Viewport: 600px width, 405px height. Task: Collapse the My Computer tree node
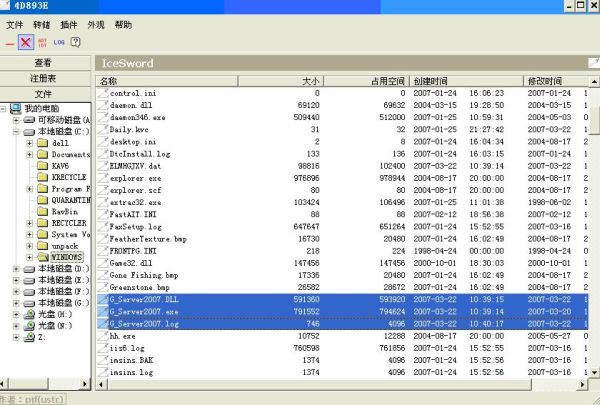(x=3, y=109)
